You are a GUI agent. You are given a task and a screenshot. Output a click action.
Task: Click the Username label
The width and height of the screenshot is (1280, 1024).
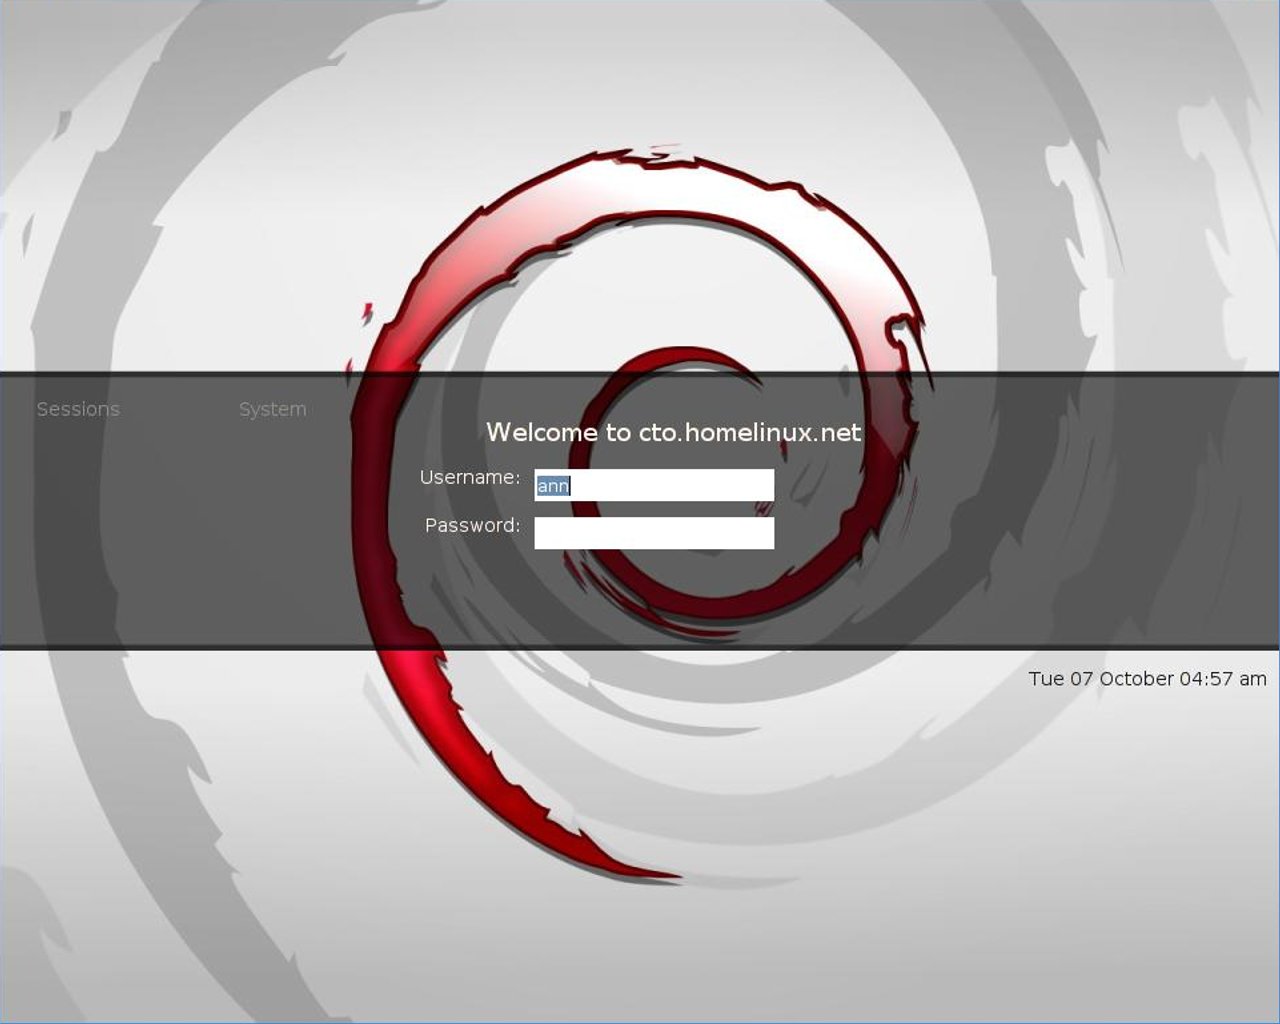point(470,477)
